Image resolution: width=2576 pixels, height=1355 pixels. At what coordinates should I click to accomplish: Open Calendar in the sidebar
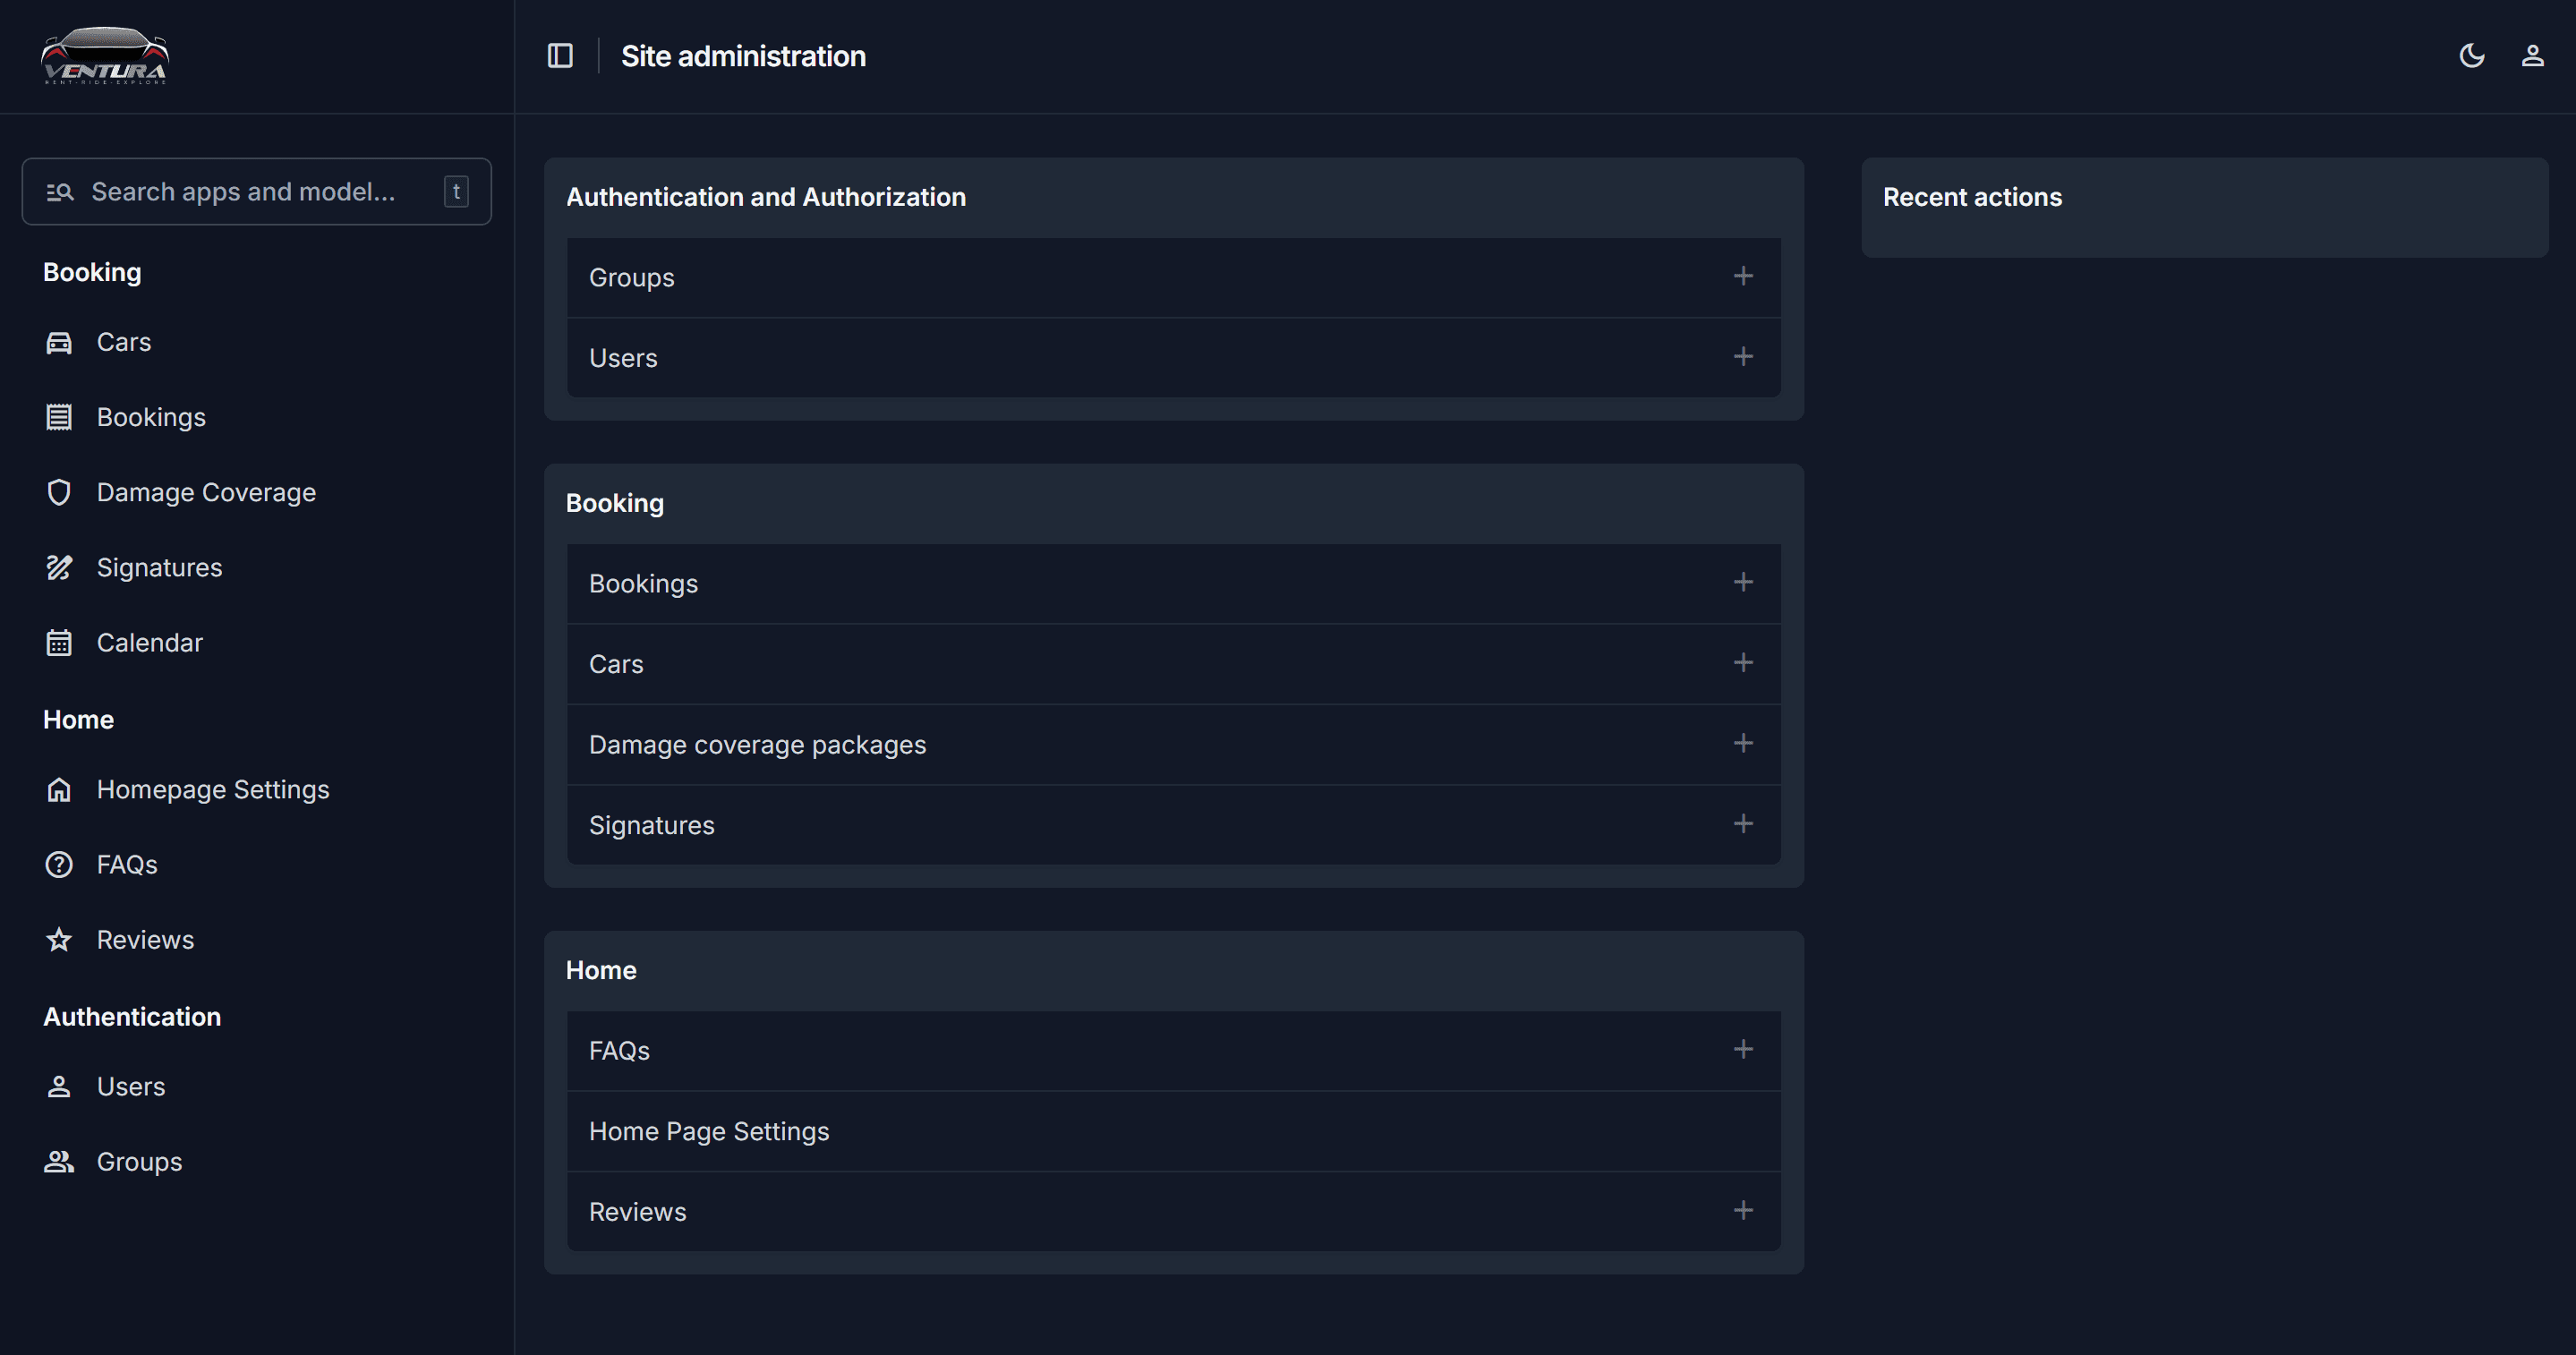(x=150, y=643)
